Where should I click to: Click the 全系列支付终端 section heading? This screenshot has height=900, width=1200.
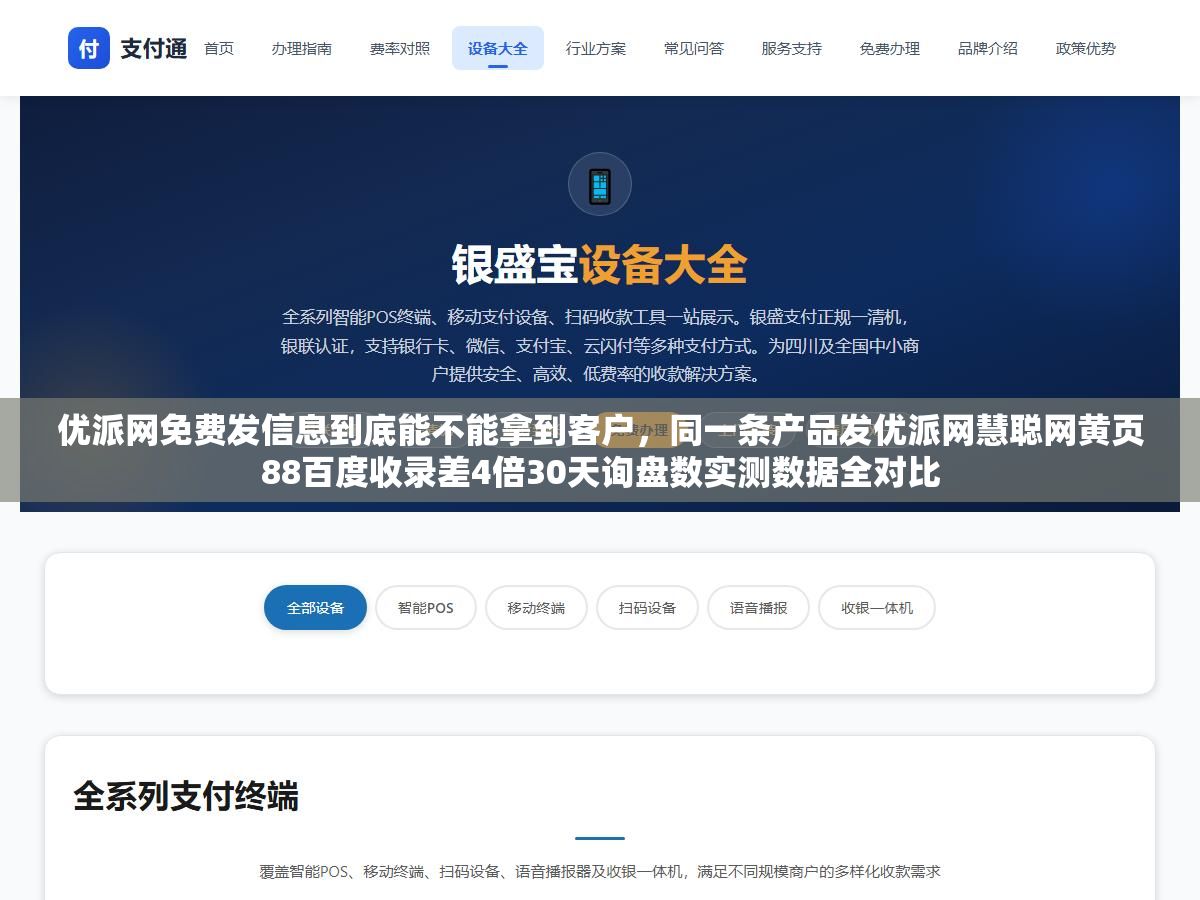[186, 797]
